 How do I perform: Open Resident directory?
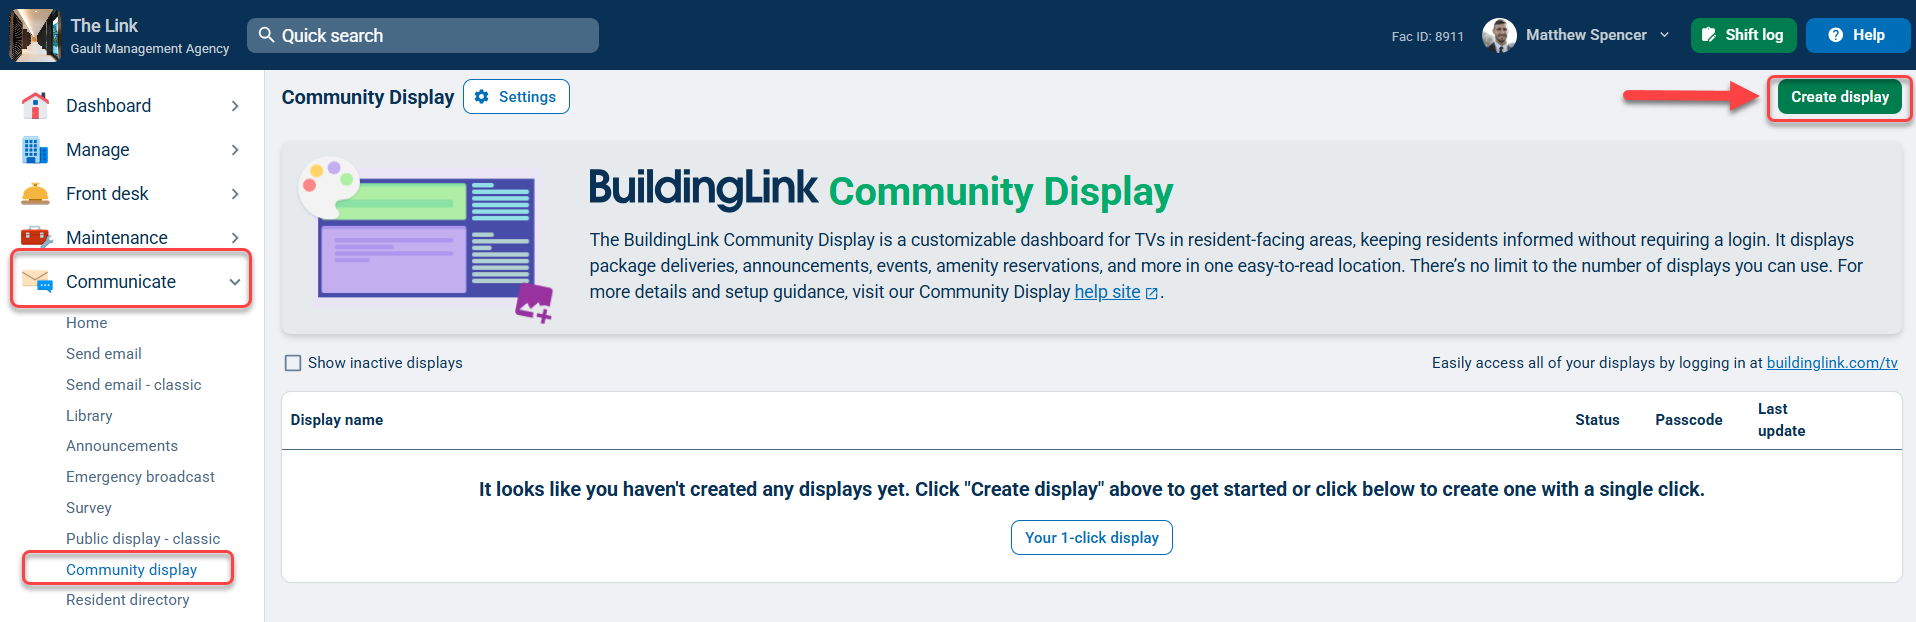click(128, 600)
